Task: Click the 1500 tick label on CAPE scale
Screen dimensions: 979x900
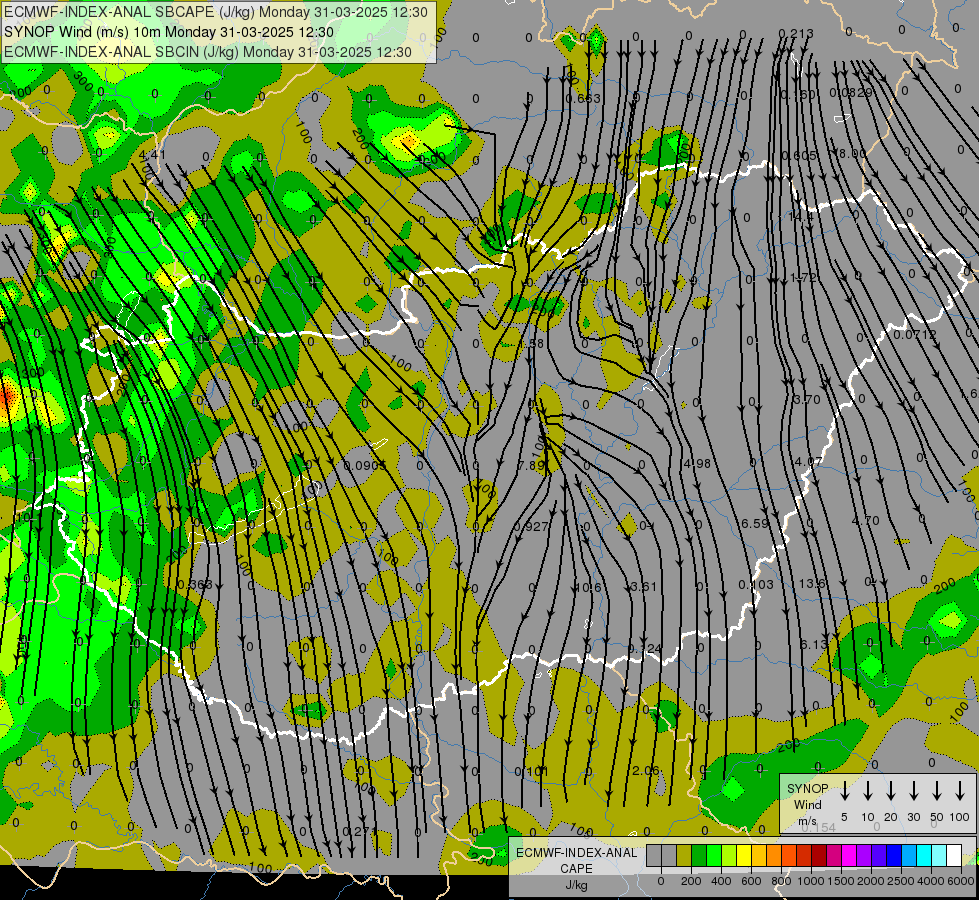Action: 841,881
